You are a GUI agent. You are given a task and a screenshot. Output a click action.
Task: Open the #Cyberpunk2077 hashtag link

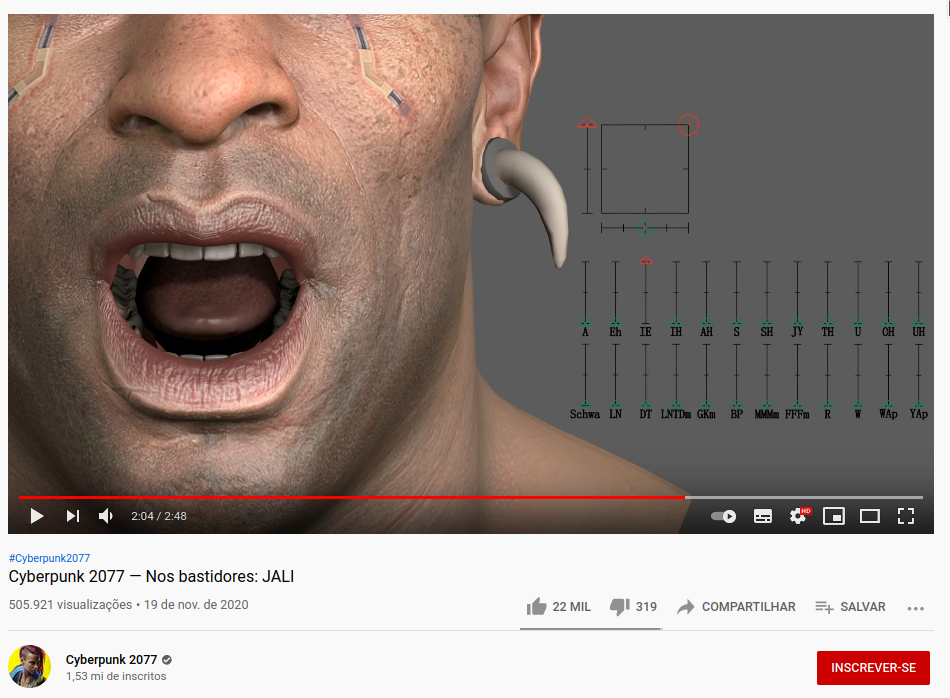point(49,558)
